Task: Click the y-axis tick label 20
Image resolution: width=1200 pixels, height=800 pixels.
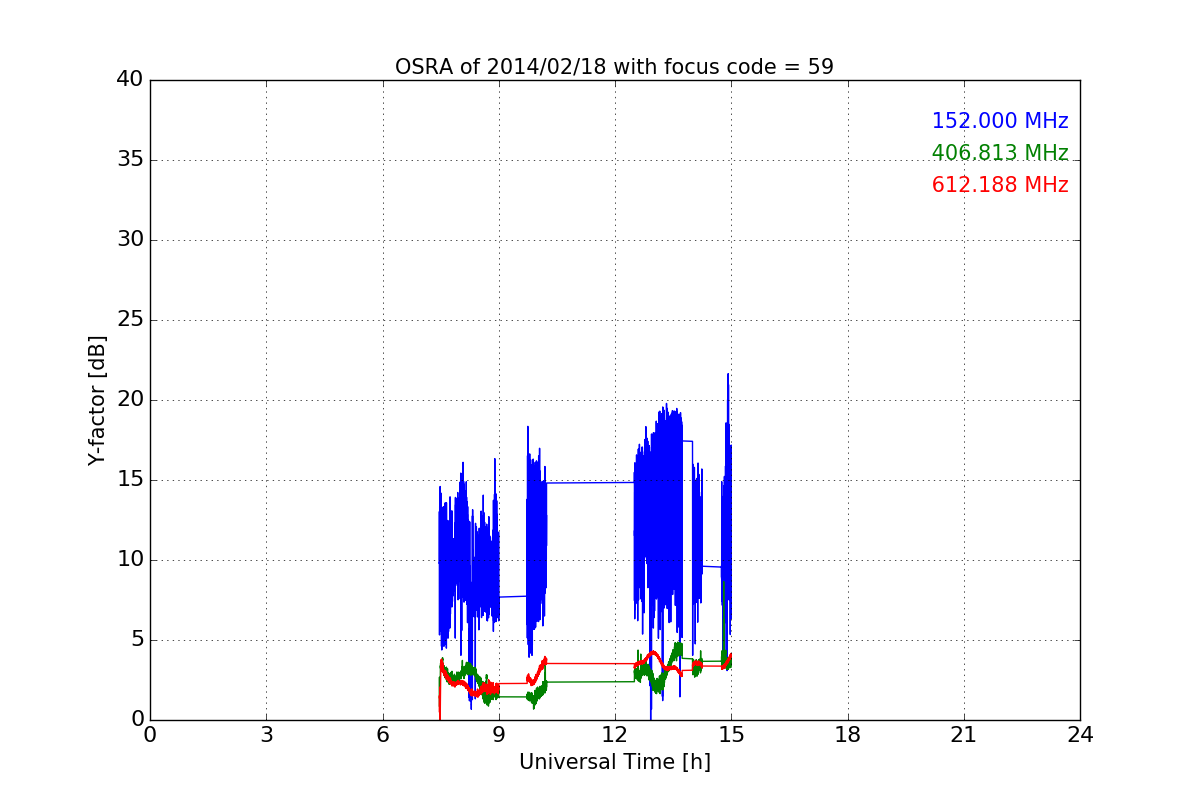Action: pos(130,400)
